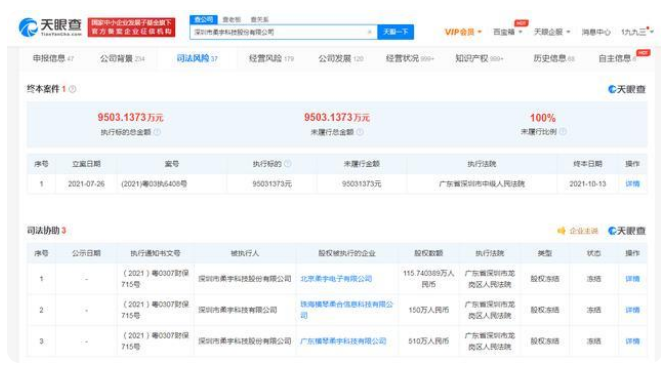
Task: Switch to the 公司发展 tab
Action: click(x=341, y=59)
